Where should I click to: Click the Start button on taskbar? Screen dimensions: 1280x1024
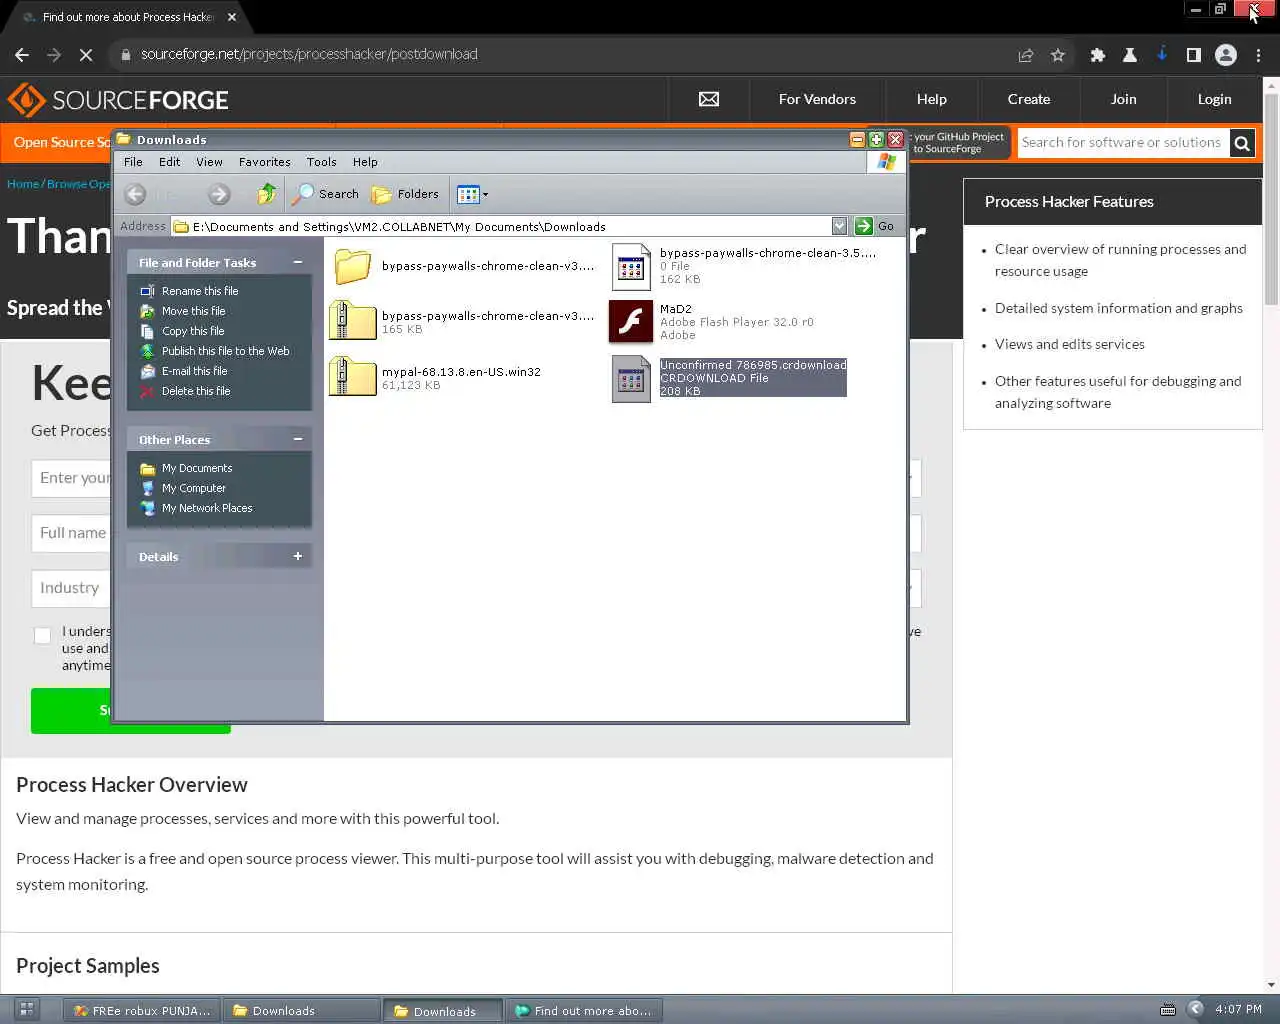point(27,1010)
